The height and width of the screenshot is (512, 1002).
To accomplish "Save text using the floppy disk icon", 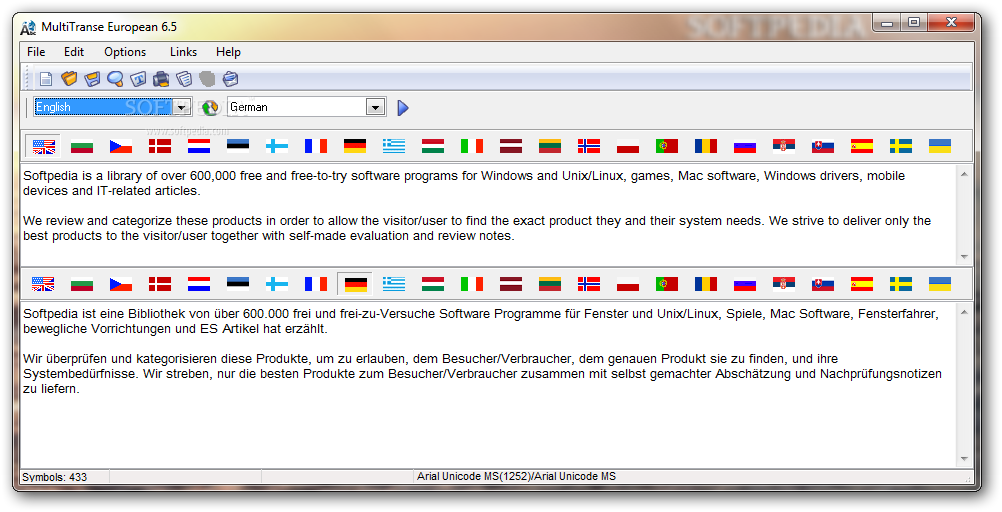I will (92, 79).
